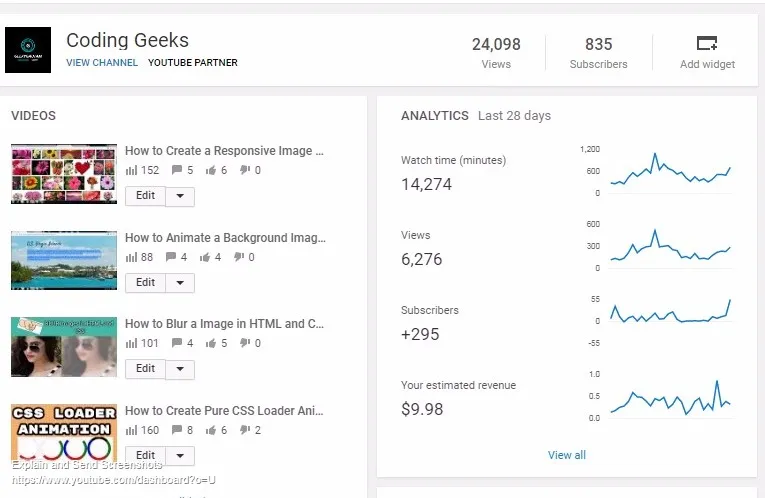
Task: Click comments icon for Responsive Image video
Action: tap(177, 170)
